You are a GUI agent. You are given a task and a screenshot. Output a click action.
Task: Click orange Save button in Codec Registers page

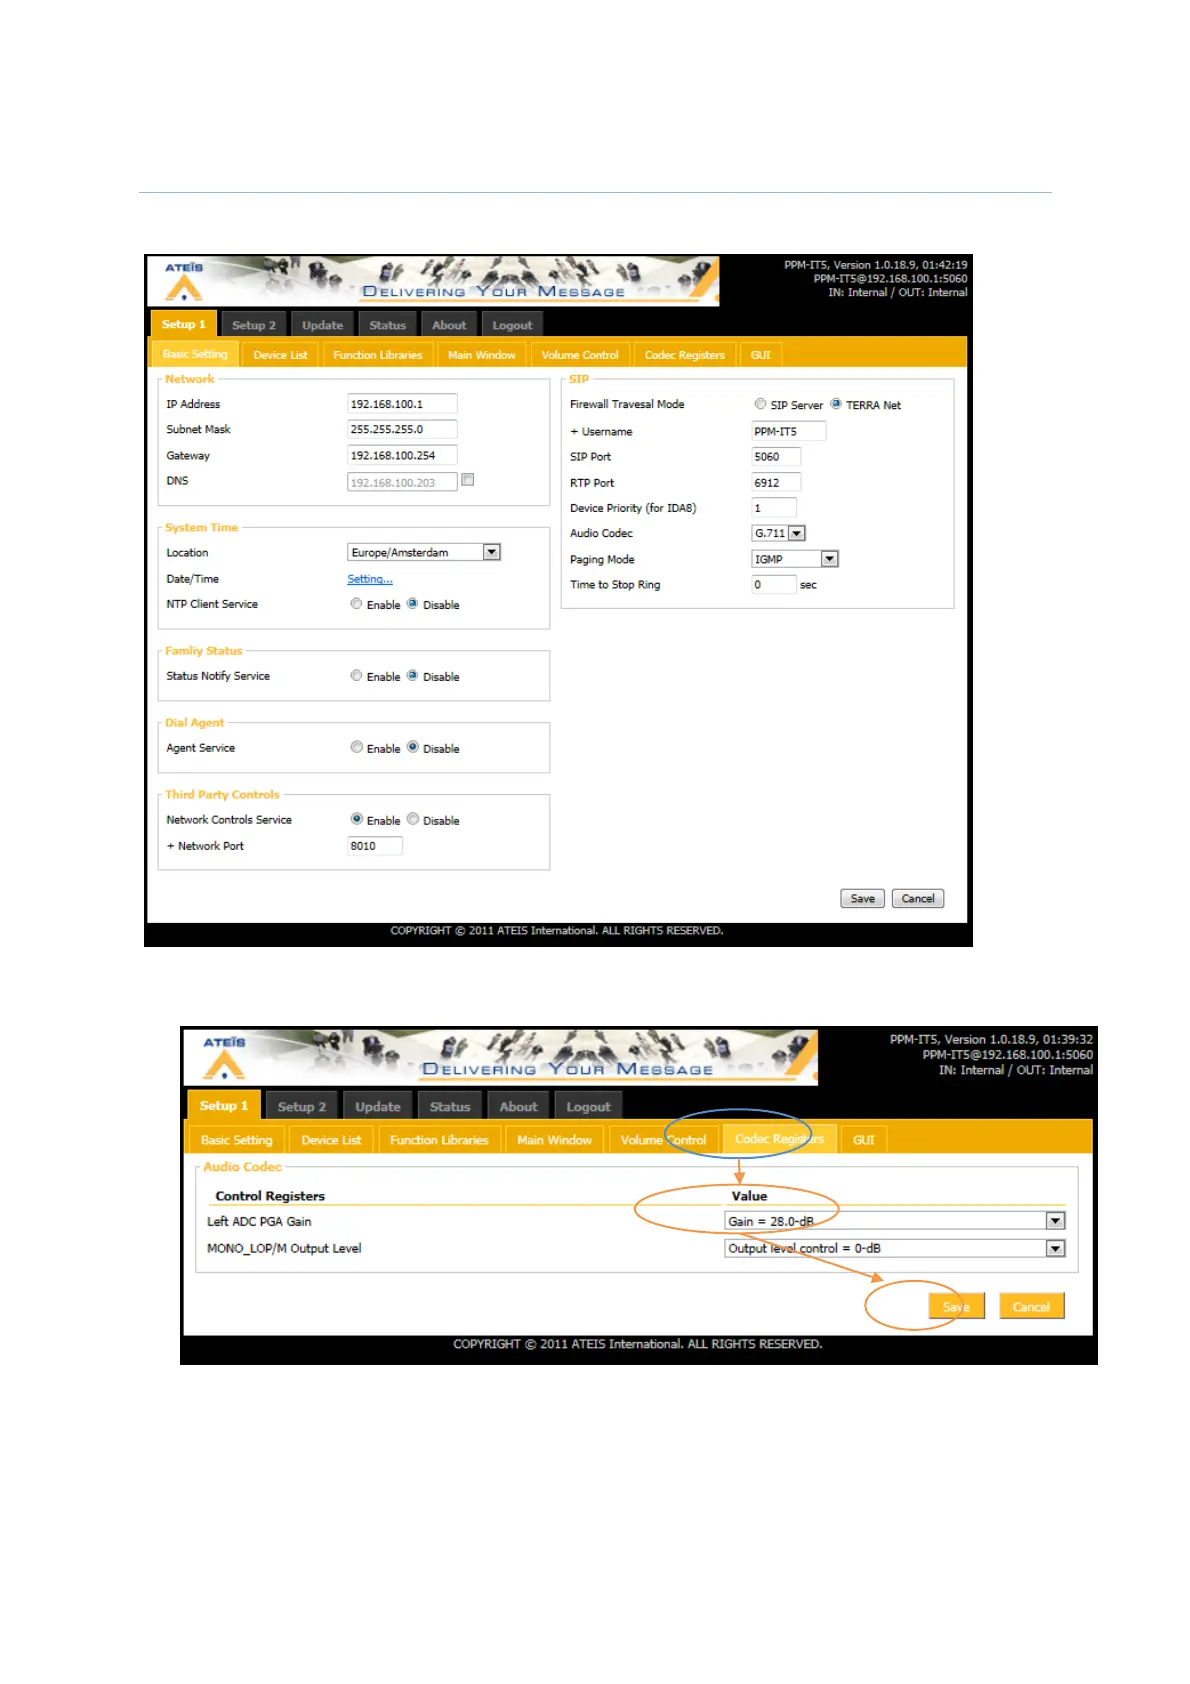(957, 1306)
